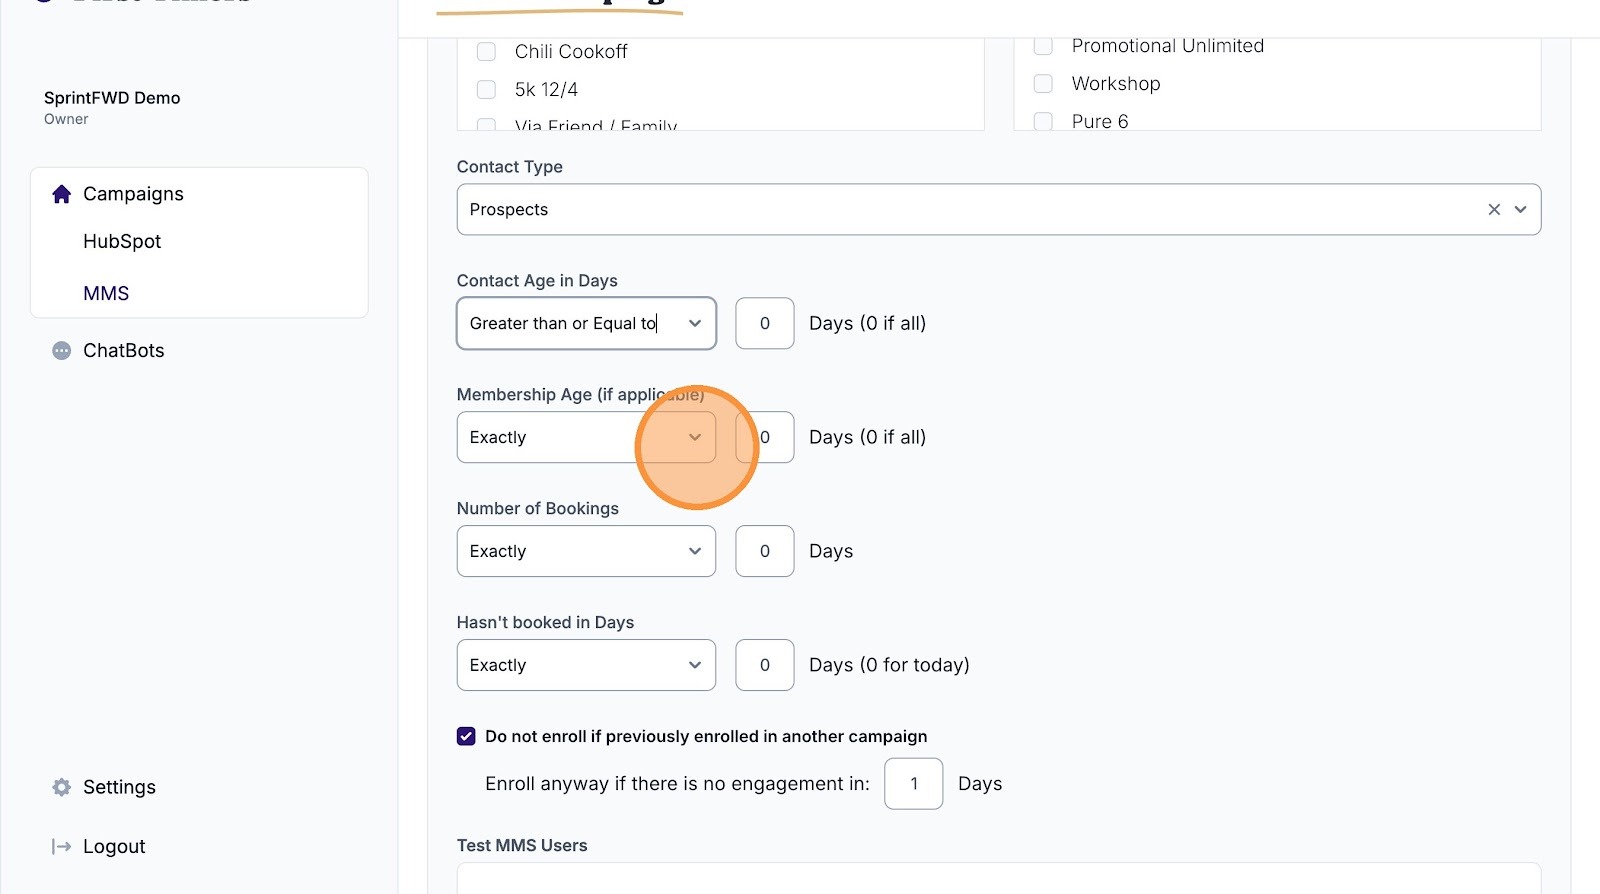Viewport: 1600px width, 894px height.
Task: Click the enroll anyway days input field
Action: tap(913, 784)
